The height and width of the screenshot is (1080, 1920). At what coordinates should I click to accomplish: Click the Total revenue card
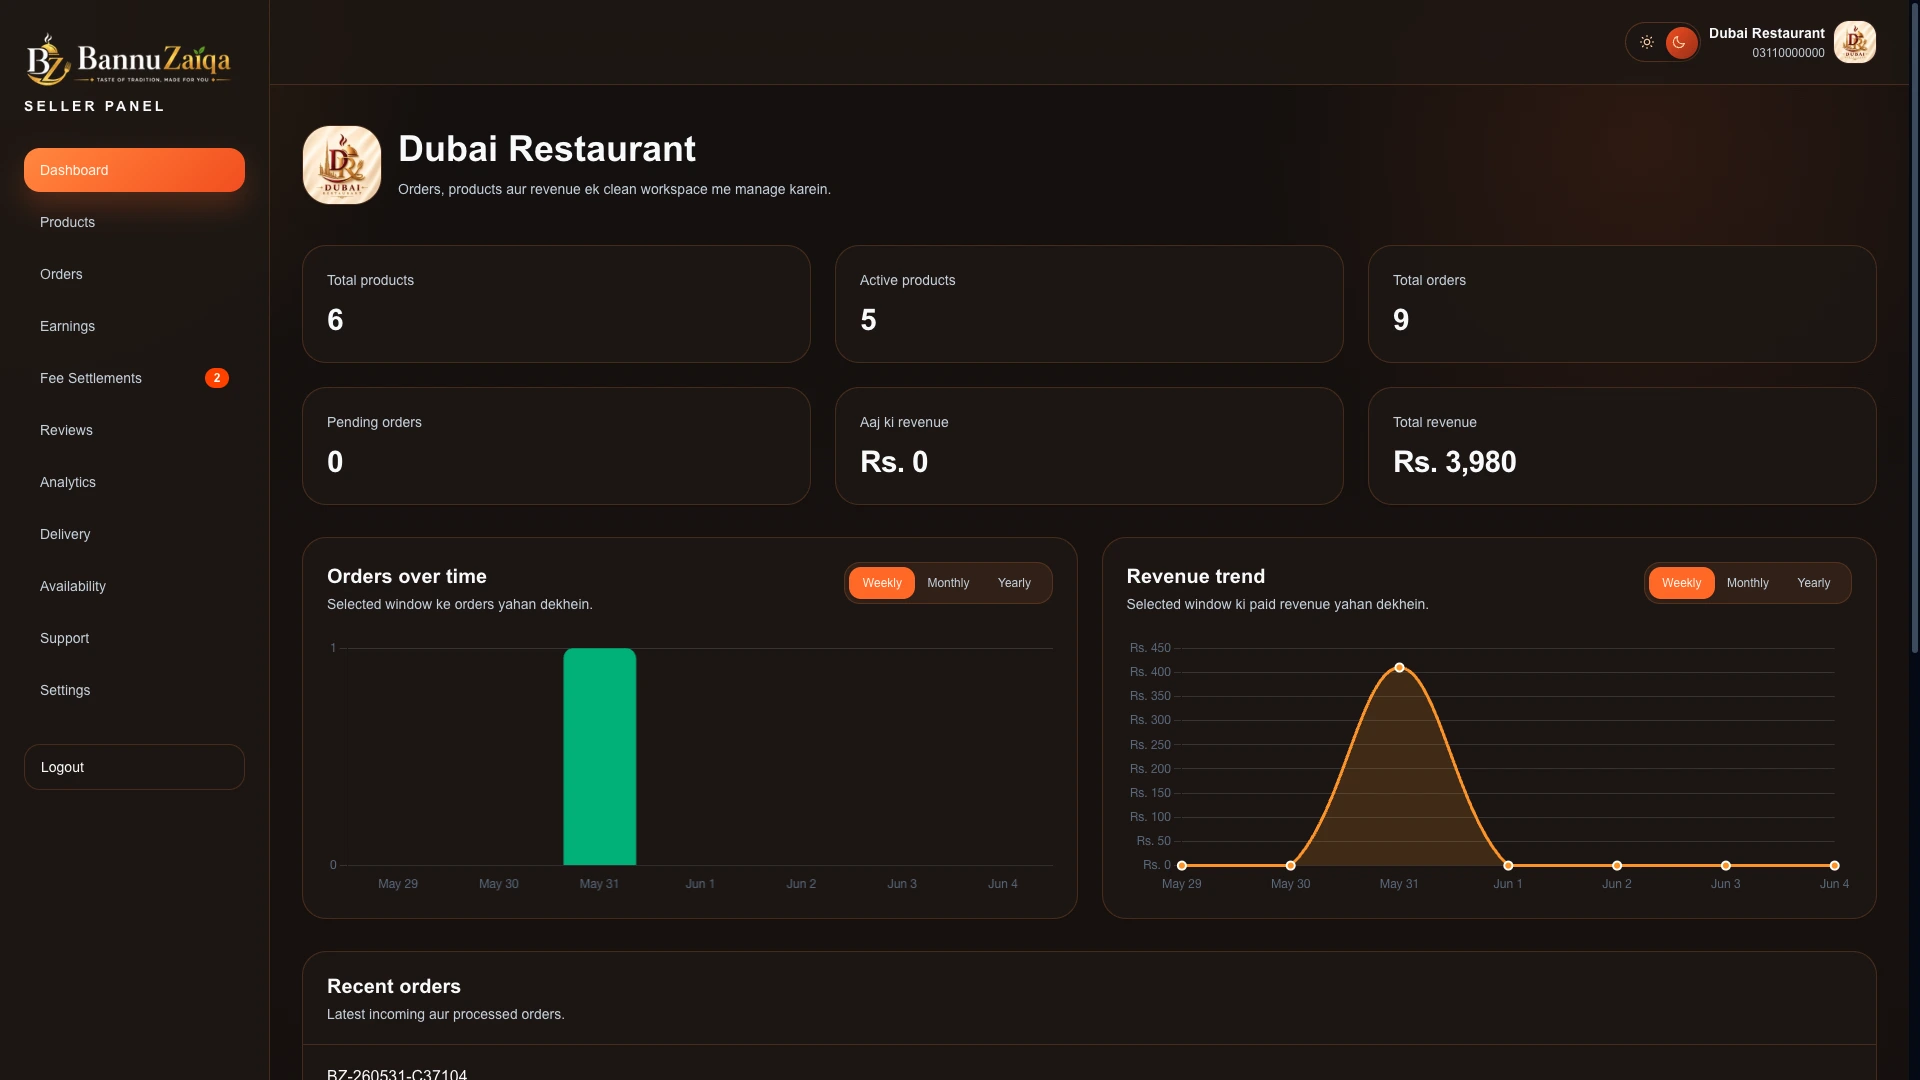pyautogui.click(x=1622, y=446)
